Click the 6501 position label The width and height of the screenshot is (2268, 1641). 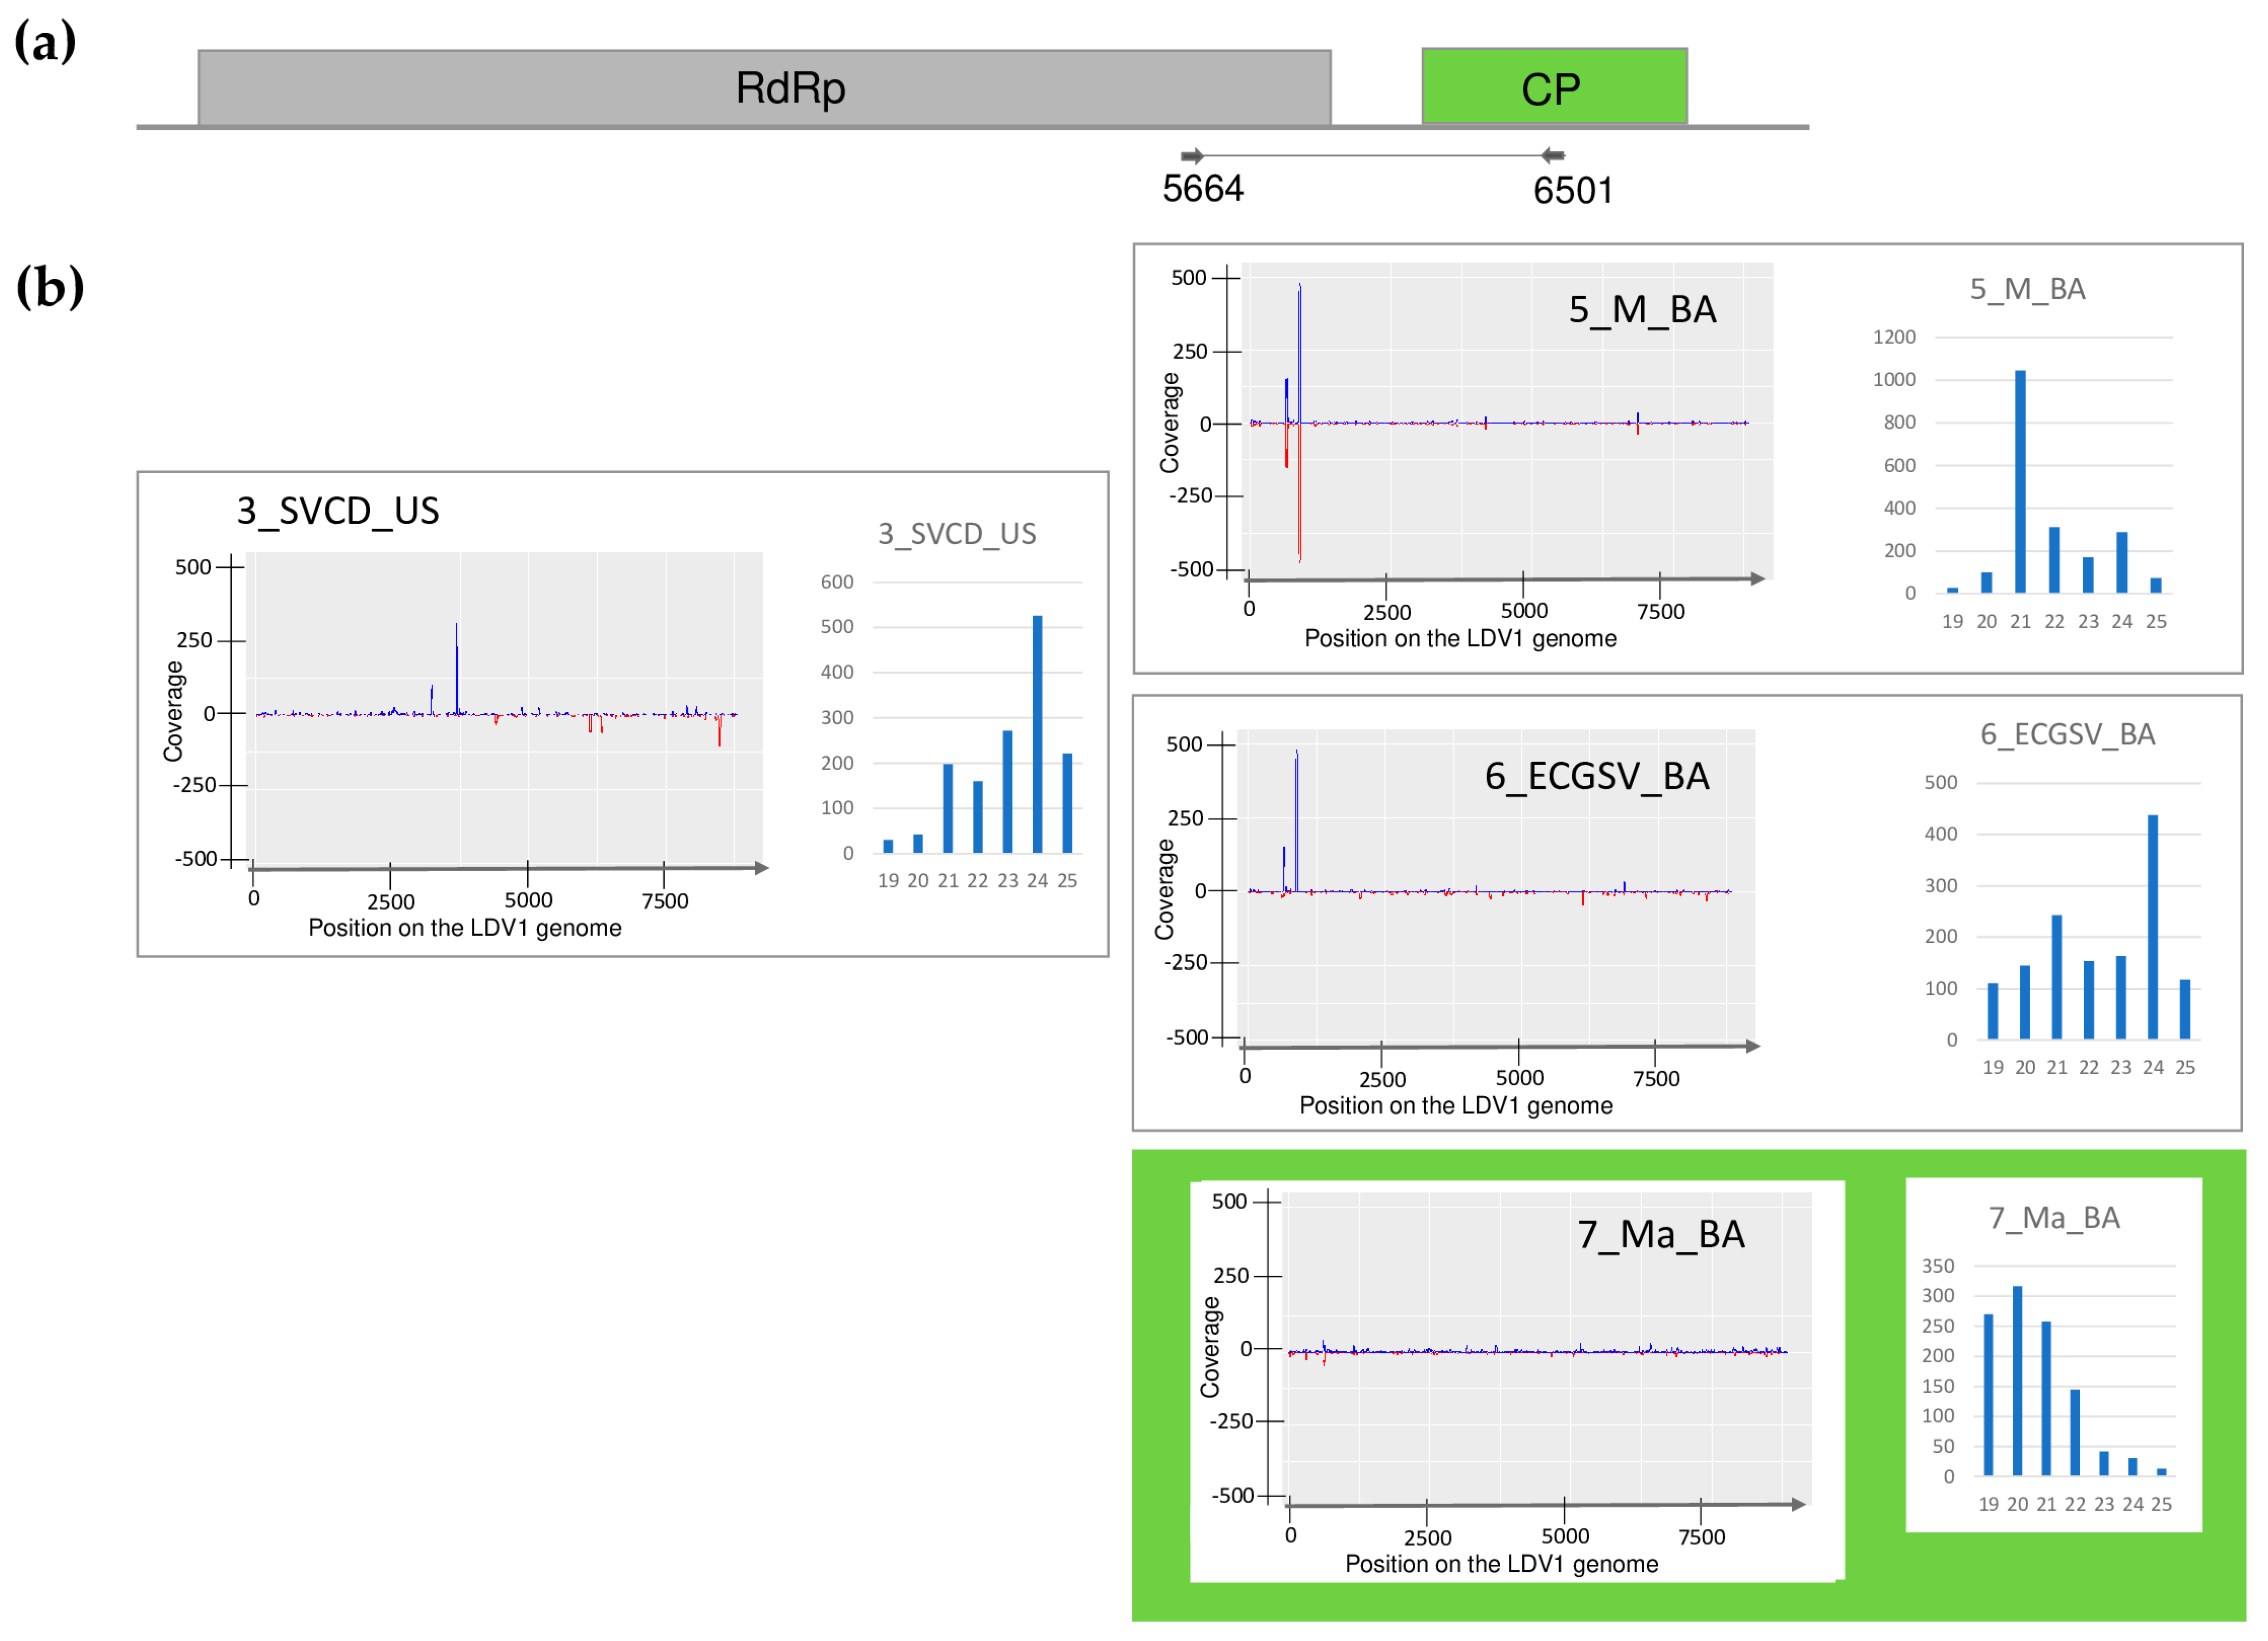pyautogui.click(x=1573, y=191)
